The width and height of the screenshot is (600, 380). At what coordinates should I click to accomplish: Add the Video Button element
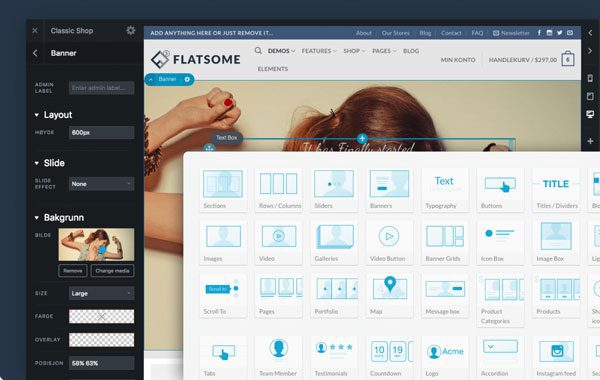coord(390,242)
